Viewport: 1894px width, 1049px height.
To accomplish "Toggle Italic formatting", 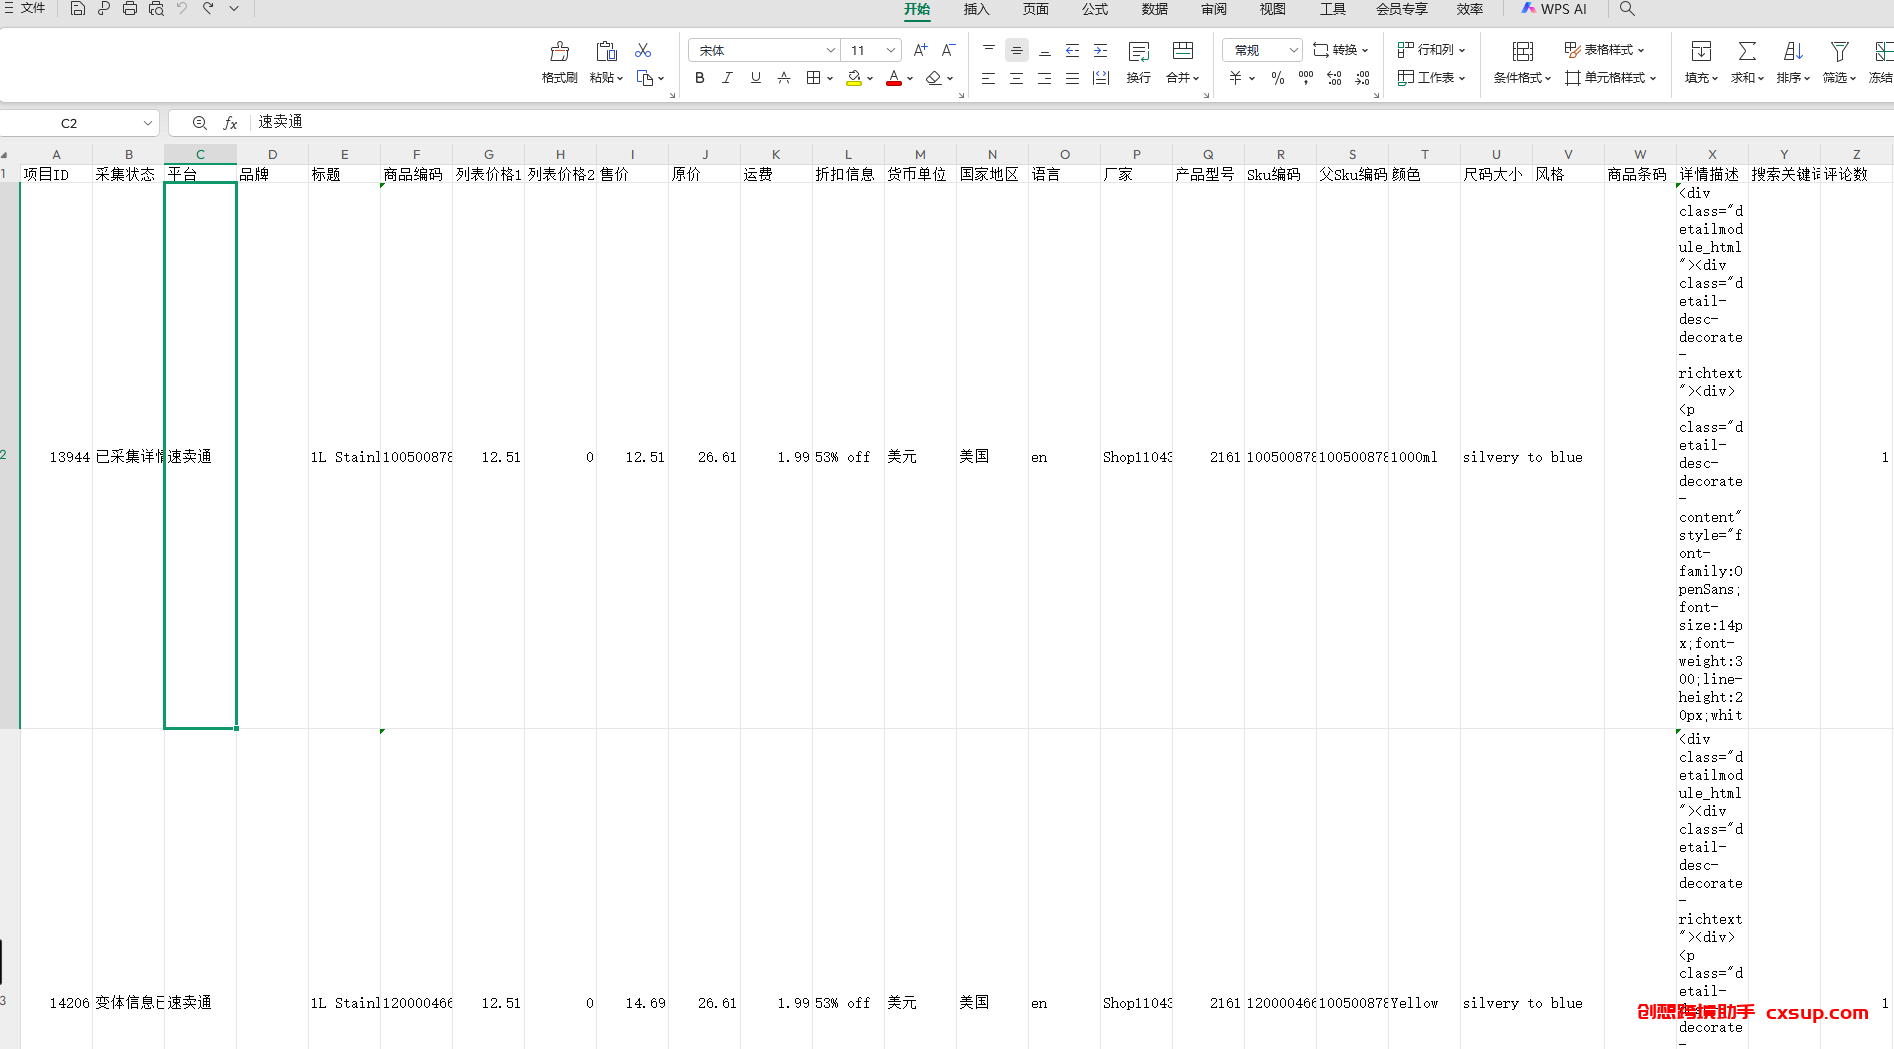I will click(727, 78).
